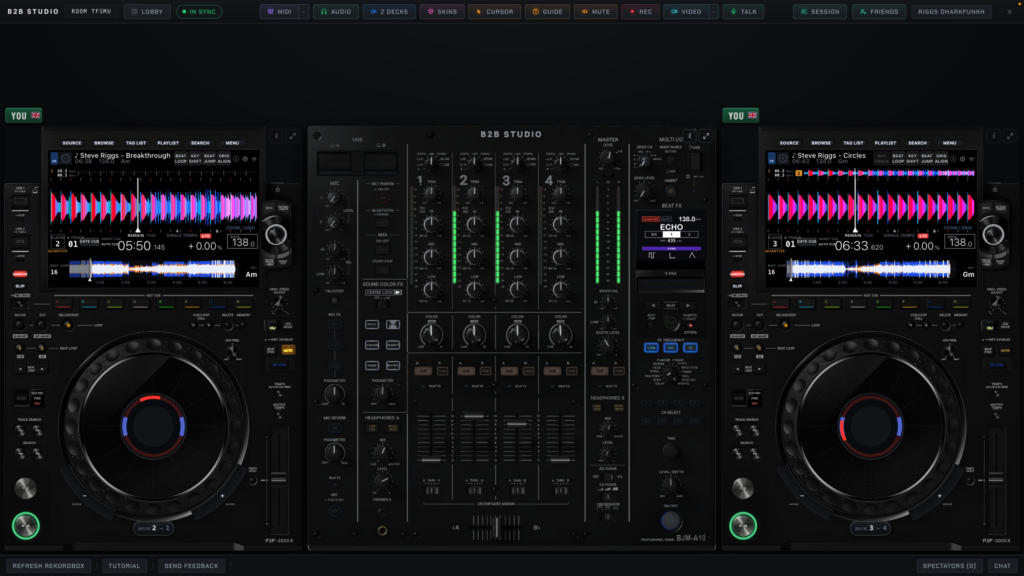
Task: Open the MIDI settings button
Action: pos(280,12)
